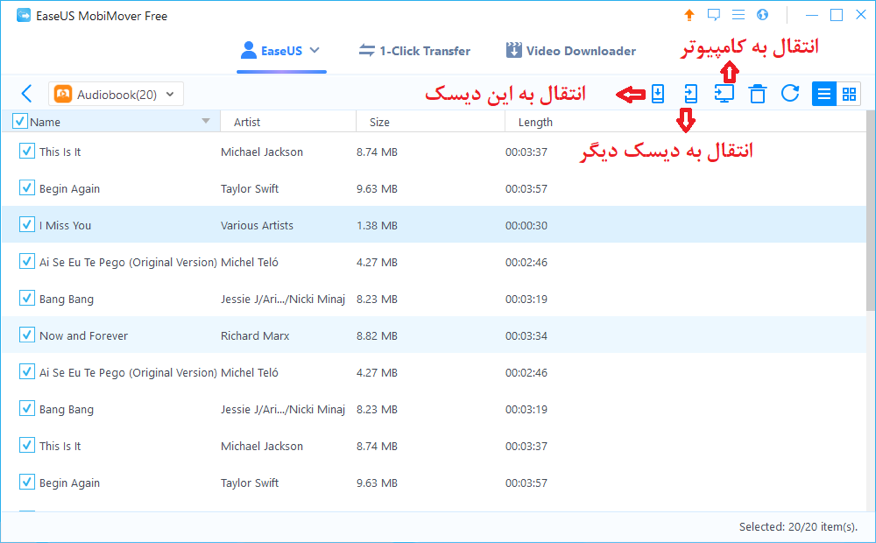Click the refresh icon
This screenshot has width=876, height=543.
point(790,93)
